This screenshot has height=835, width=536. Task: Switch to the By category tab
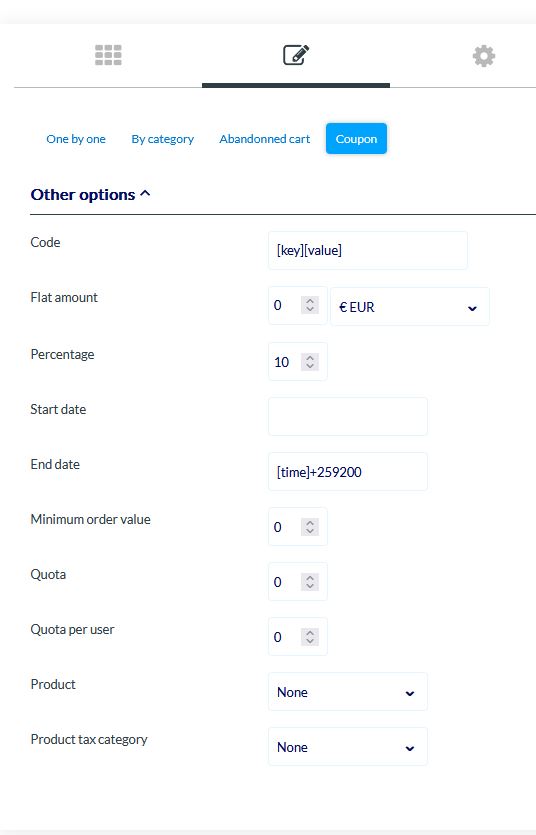point(163,139)
